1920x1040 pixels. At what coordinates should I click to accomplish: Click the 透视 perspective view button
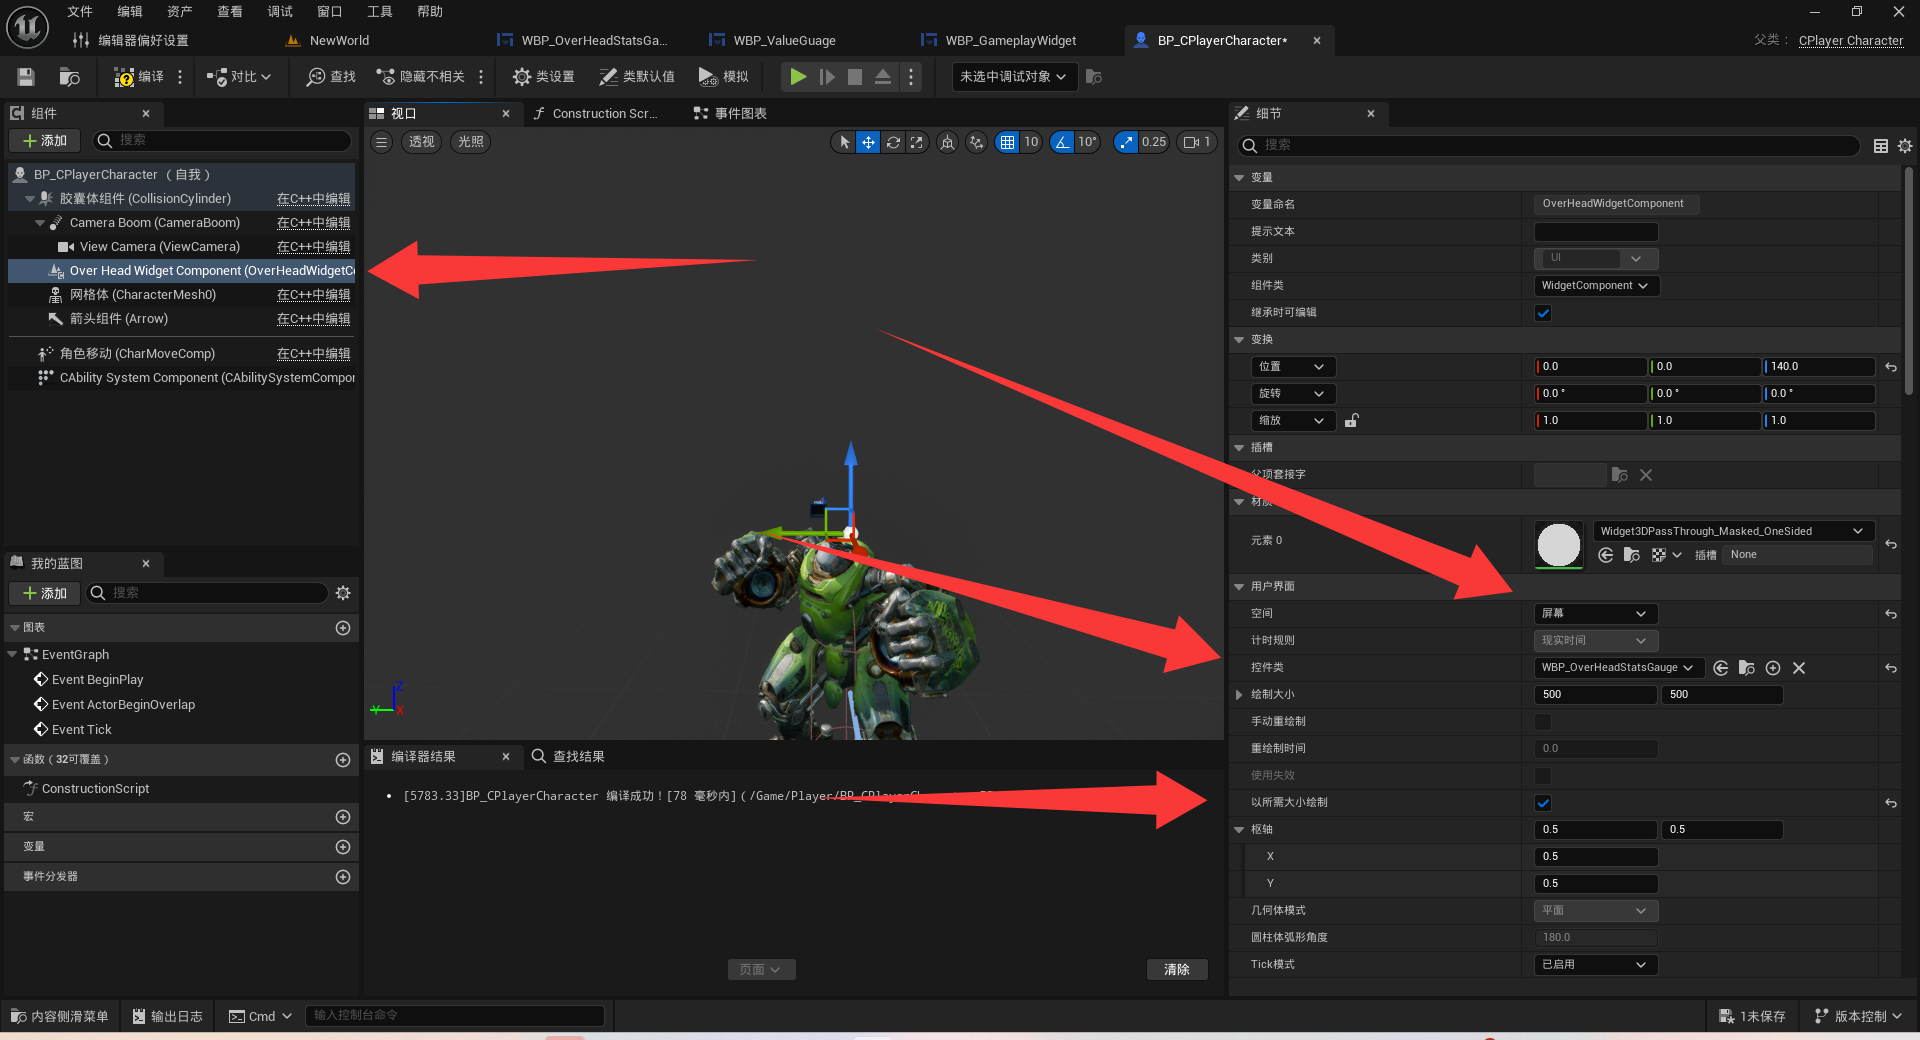coord(422,142)
